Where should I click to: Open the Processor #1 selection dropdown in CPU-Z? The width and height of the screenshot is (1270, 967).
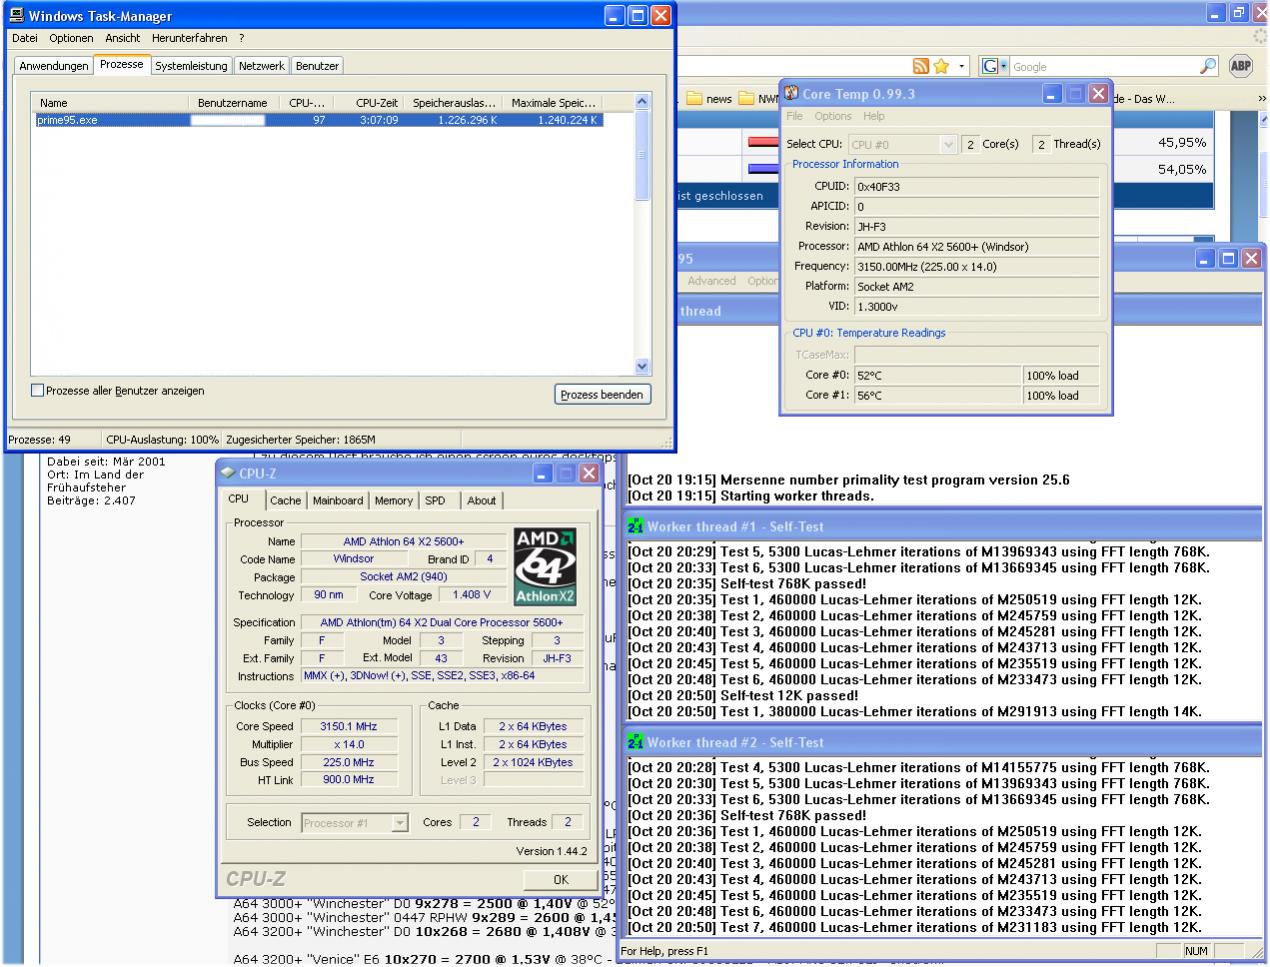pyautogui.click(x=400, y=823)
